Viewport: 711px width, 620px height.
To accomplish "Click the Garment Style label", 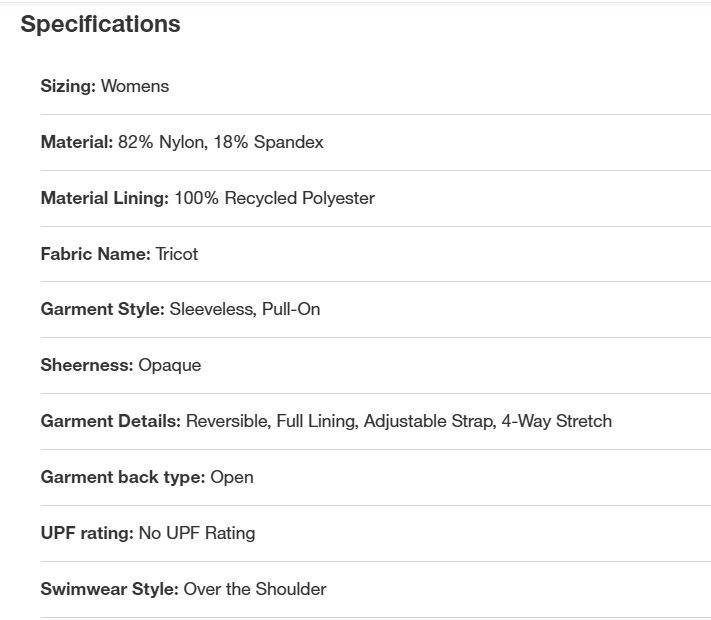I will (x=102, y=309).
